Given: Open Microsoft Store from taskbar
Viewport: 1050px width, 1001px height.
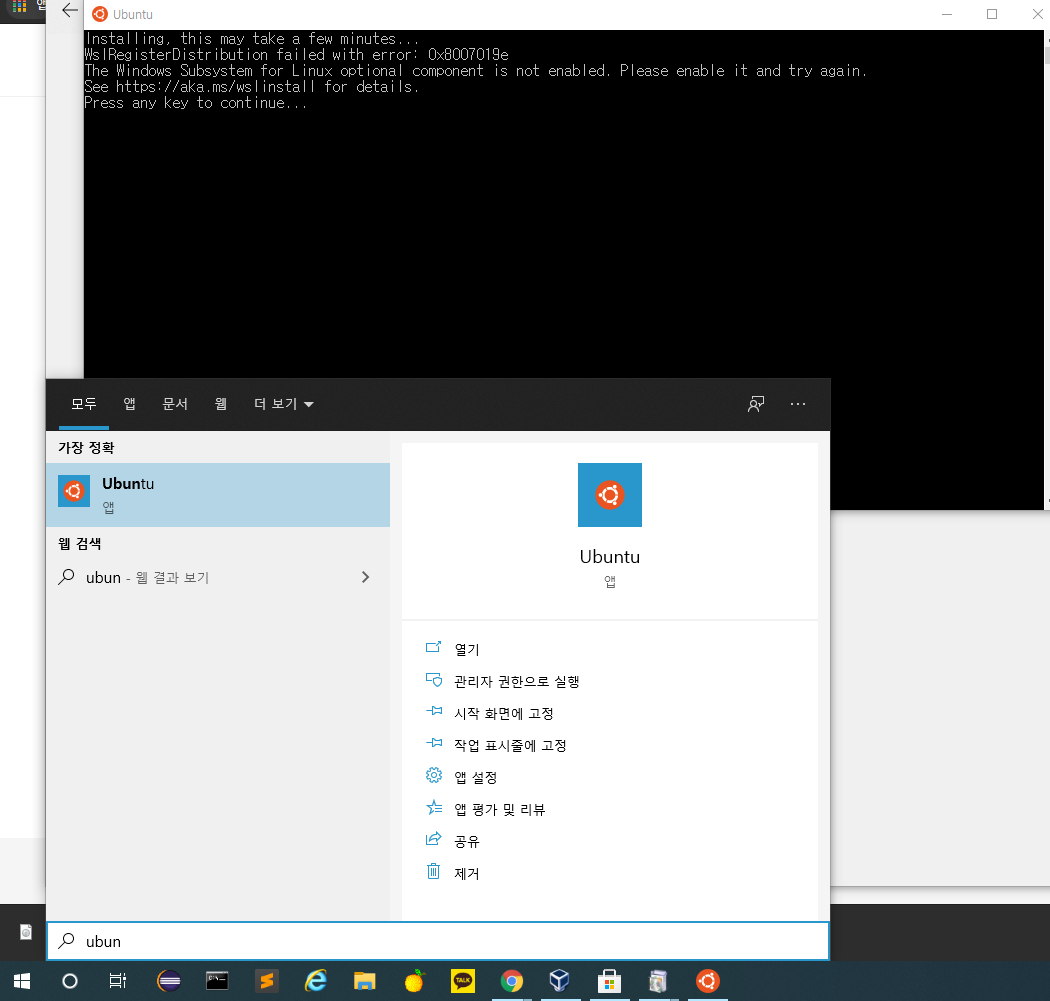Looking at the screenshot, I should point(609,982).
